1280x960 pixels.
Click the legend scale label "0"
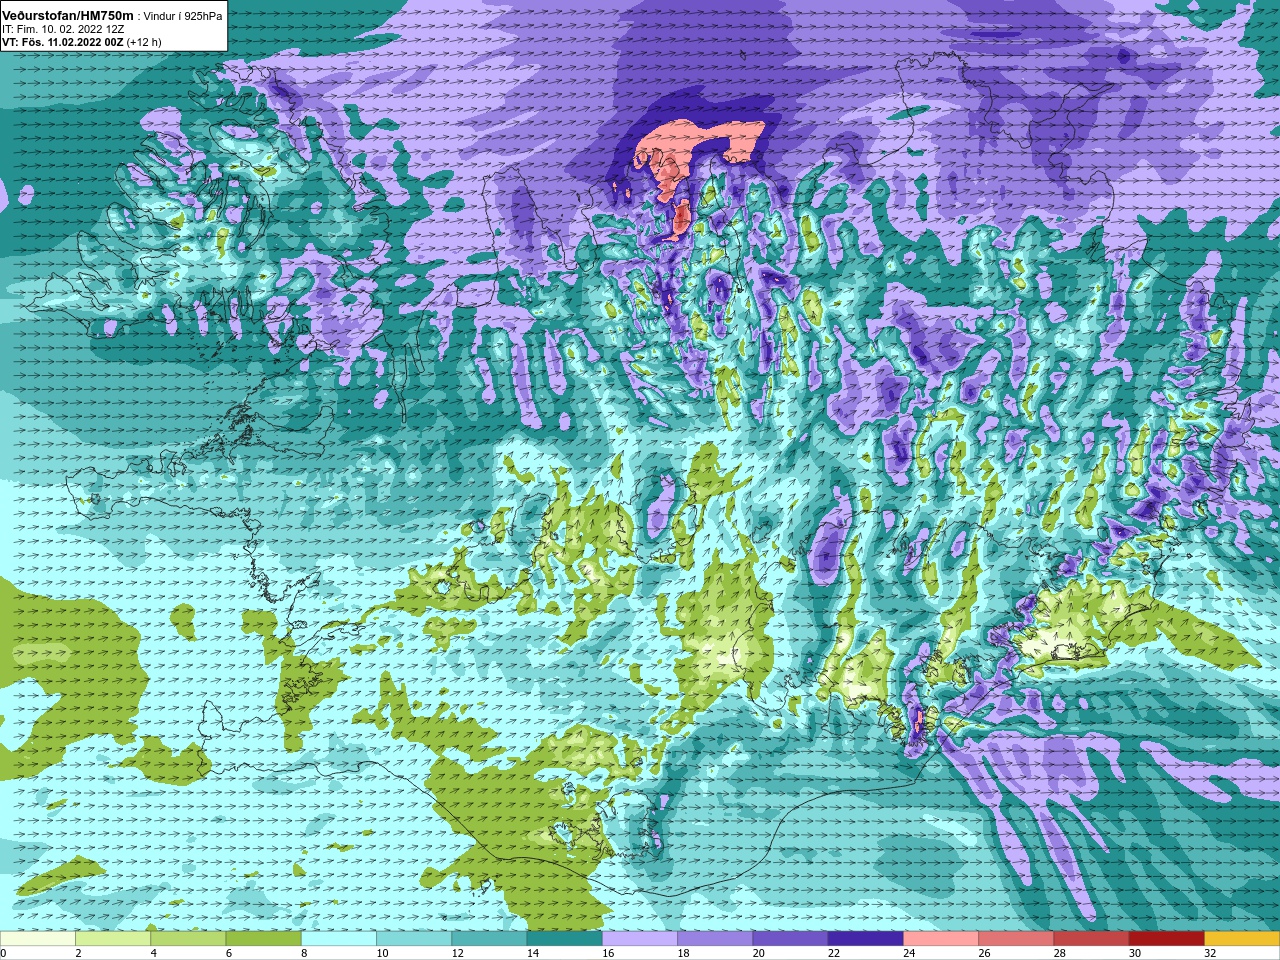point(3,953)
